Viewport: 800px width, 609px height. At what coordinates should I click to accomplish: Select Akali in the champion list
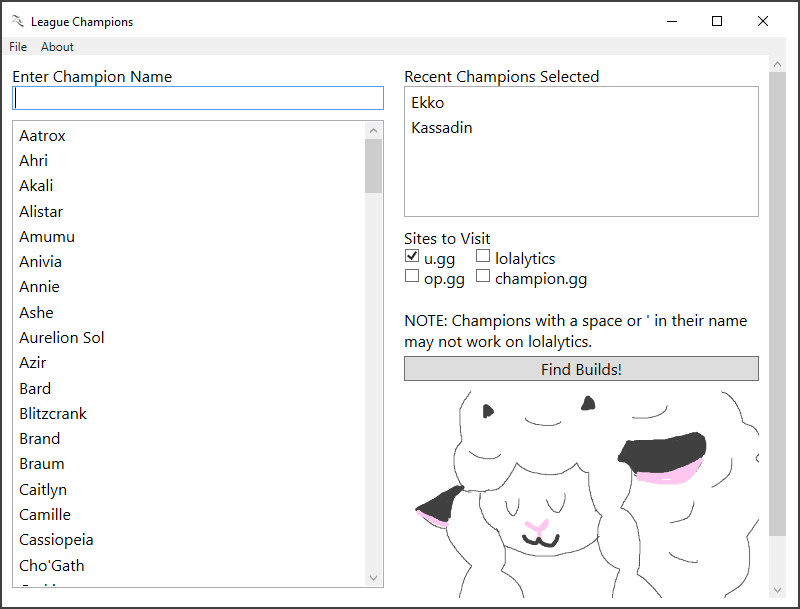pos(189,186)
